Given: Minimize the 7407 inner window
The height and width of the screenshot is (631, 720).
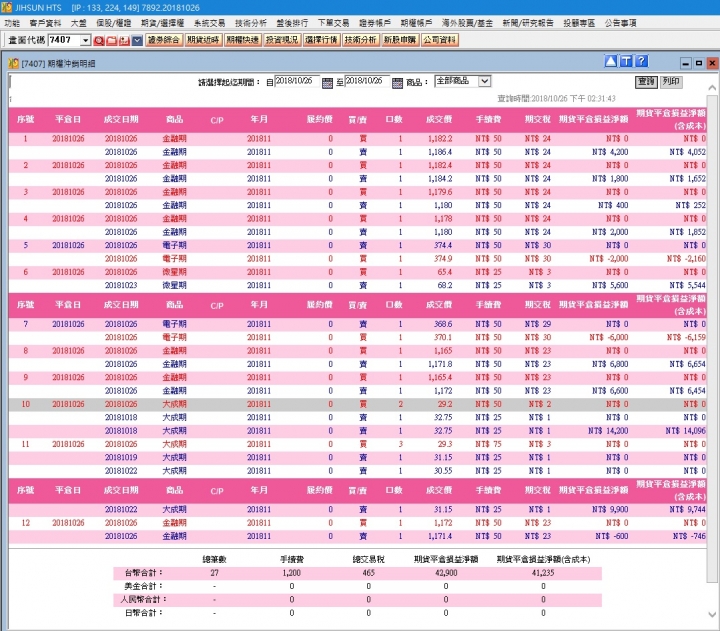Looking at the screenshot, I should point(686,63).
